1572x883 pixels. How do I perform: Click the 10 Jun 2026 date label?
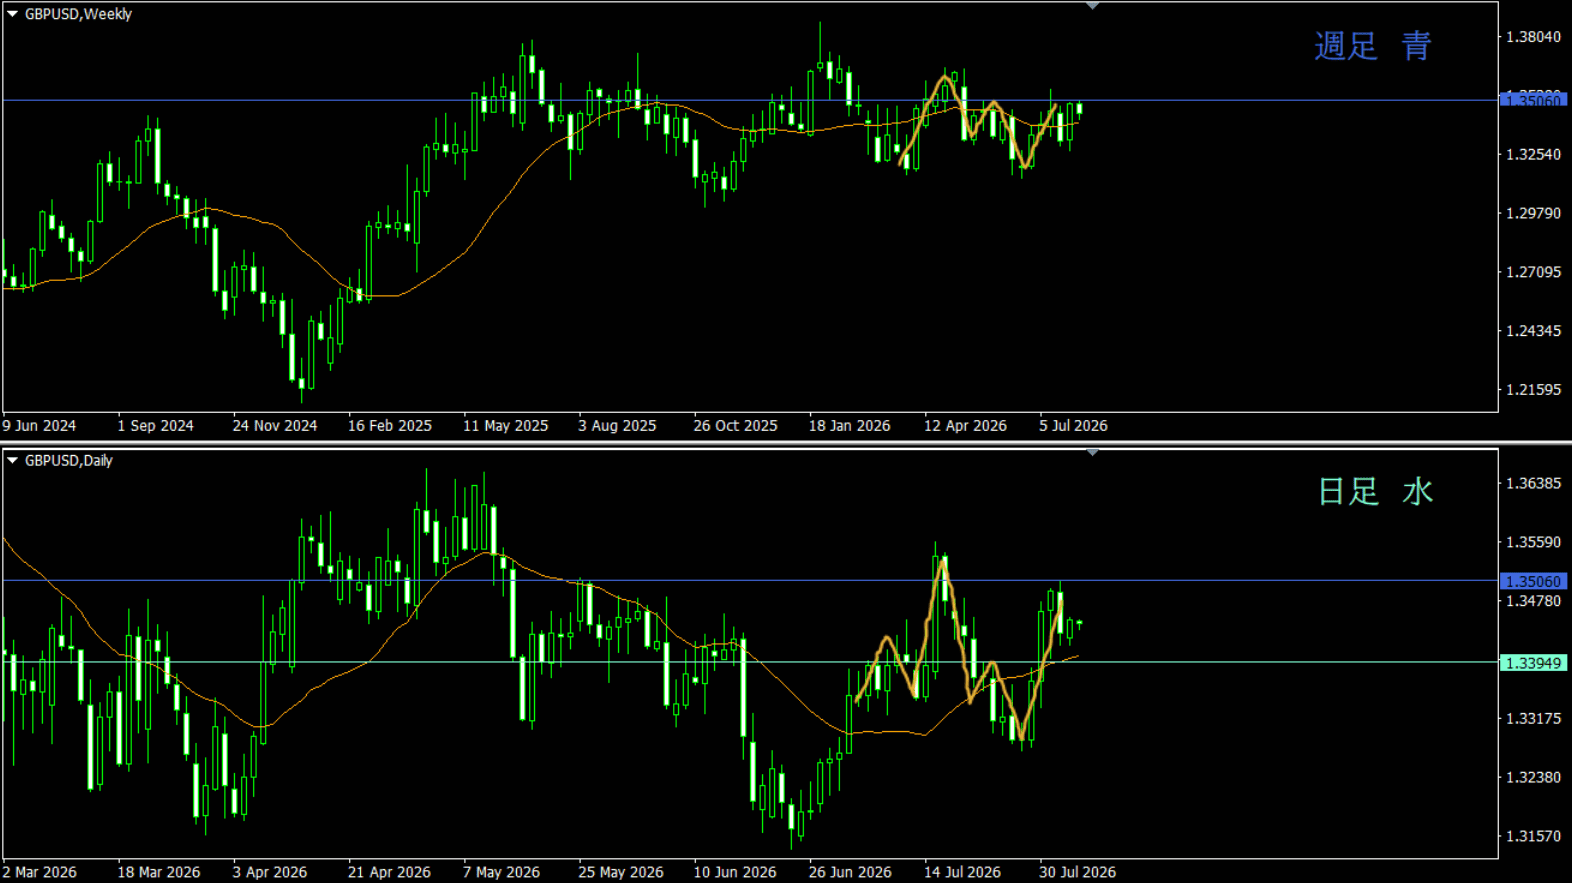[x=735, y=872]
